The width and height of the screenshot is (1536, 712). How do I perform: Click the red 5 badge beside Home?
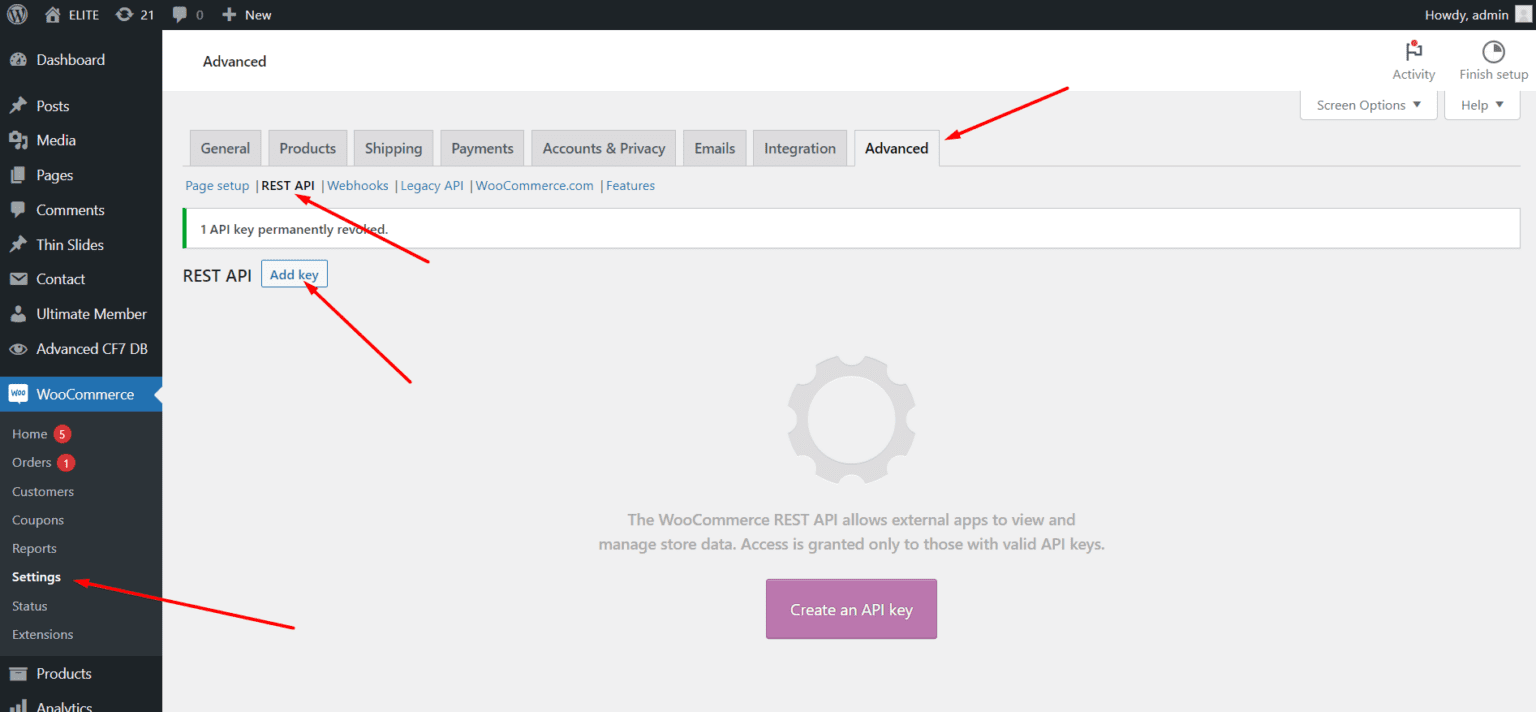62,434
